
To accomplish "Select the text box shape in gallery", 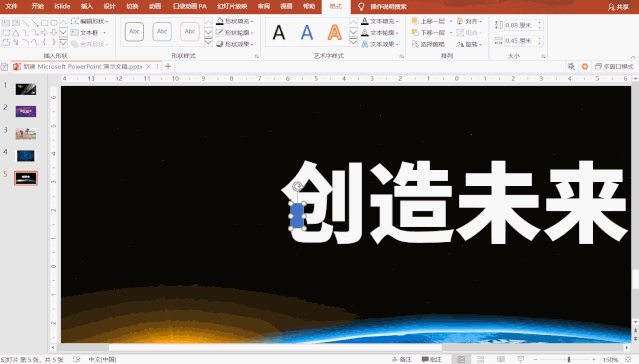I will [6, 23].
